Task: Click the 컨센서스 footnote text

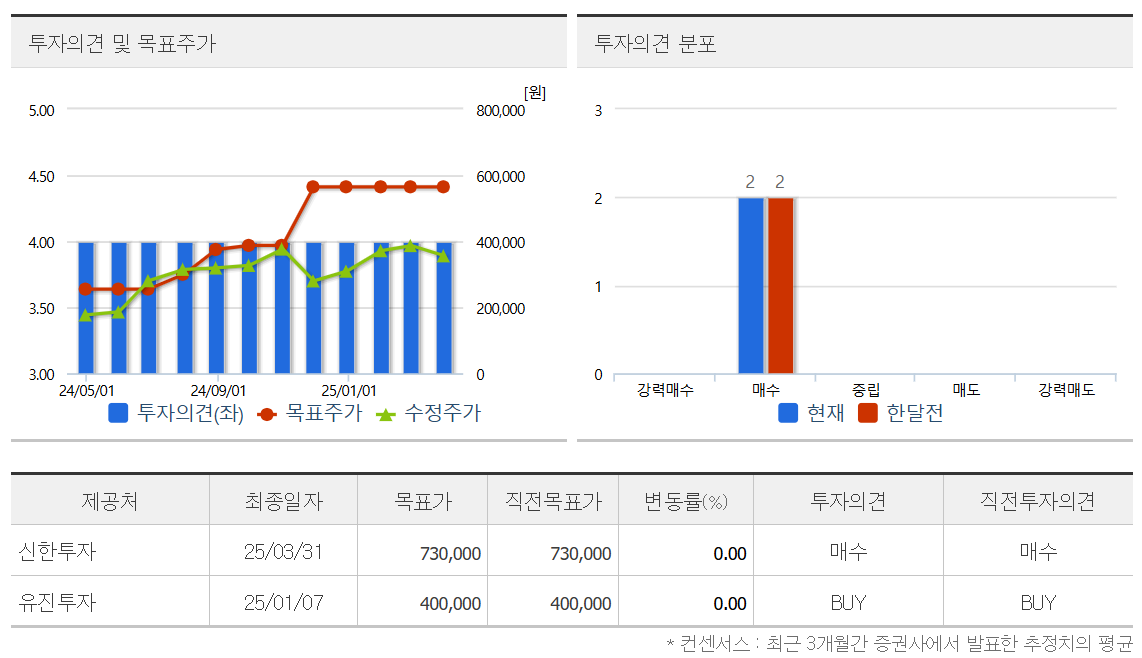Action: (899, 643)
